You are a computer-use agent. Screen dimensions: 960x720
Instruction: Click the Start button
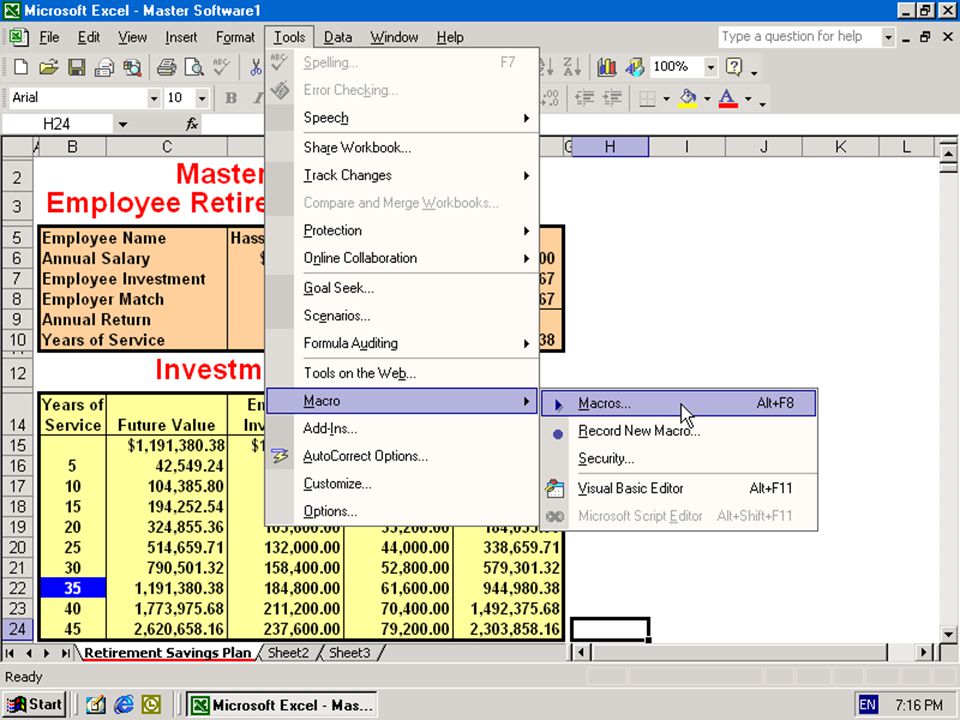pos(35,705)
